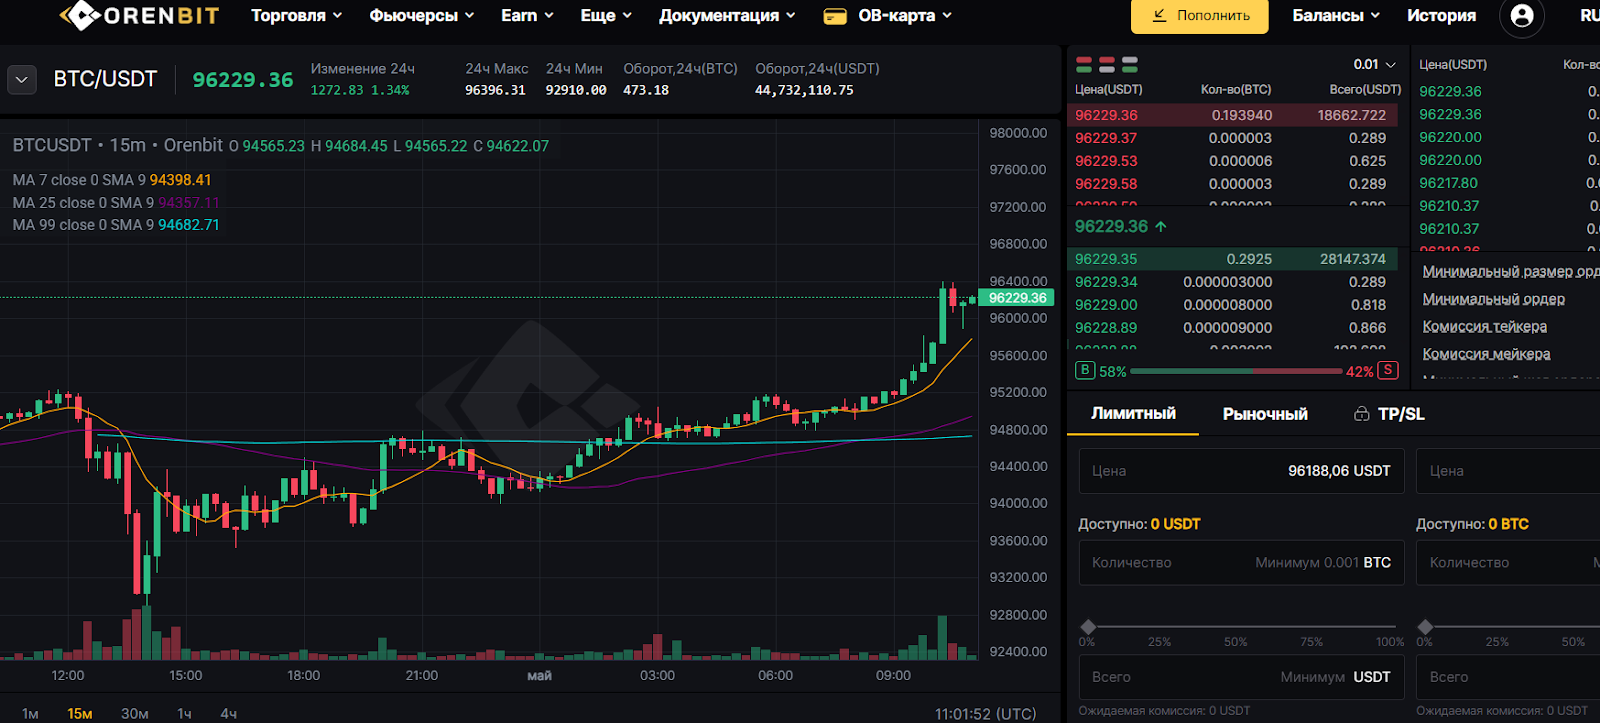The width and height of the screenshot is (1600, 723).
Task: Click the Пополнить deposit button
Action: click(1200, 16)
